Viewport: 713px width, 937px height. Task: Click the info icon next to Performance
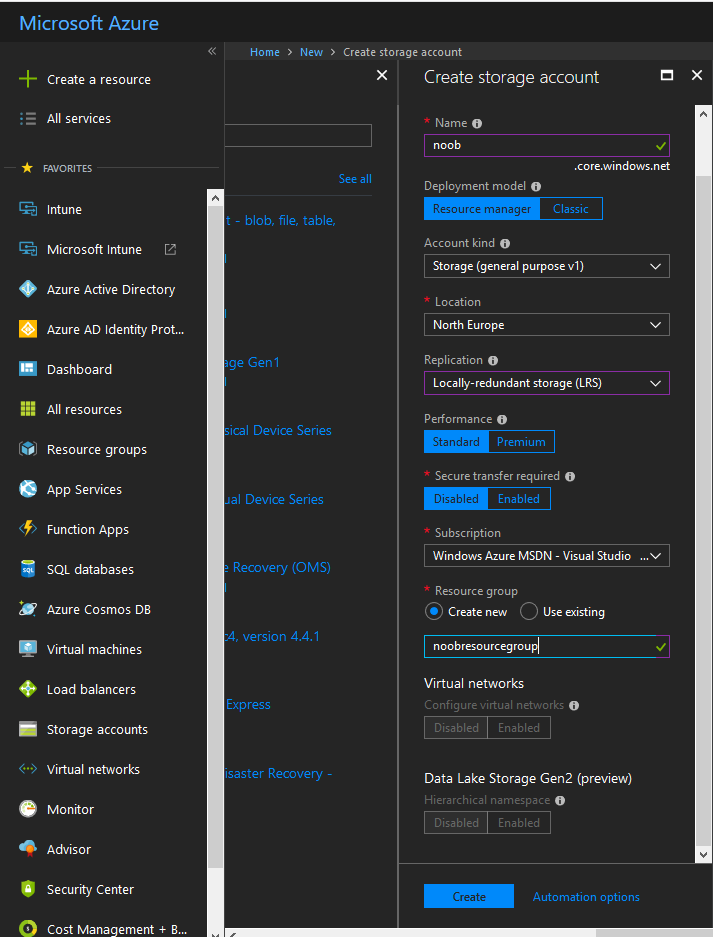[502, 419]
